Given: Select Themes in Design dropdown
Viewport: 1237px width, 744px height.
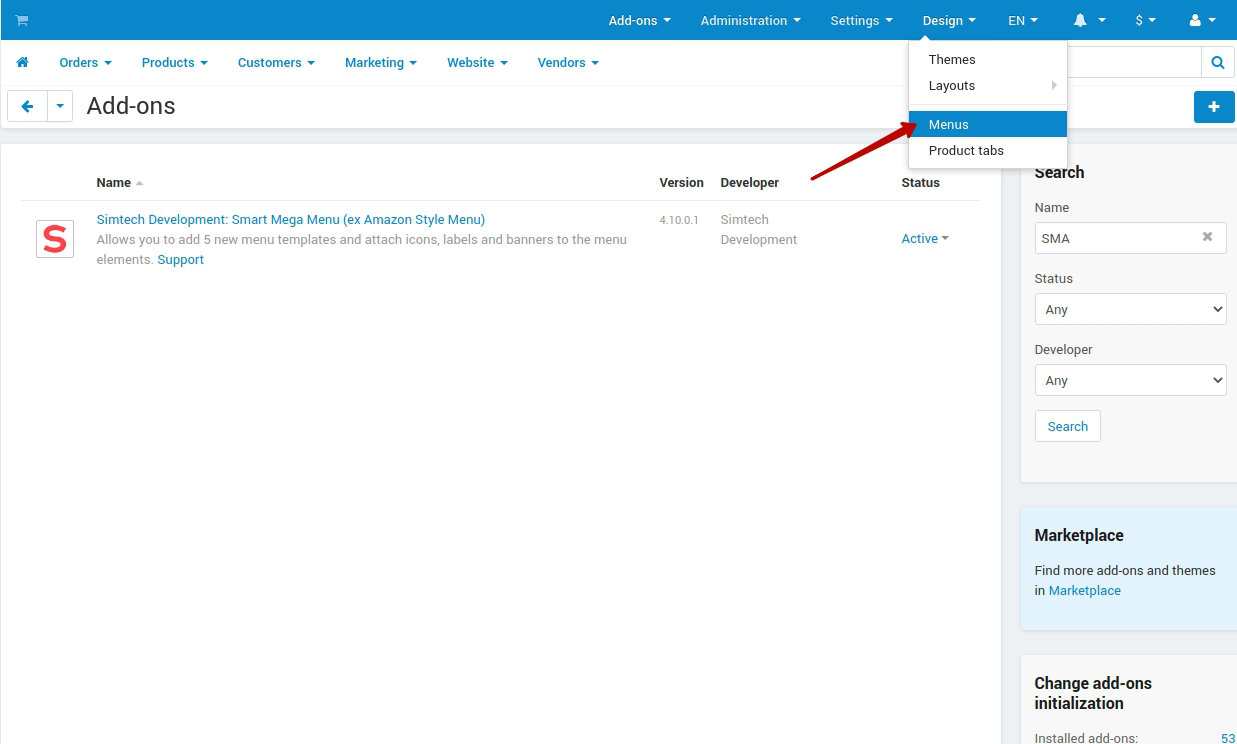Looking at the screenshot, I should [988, 59].
